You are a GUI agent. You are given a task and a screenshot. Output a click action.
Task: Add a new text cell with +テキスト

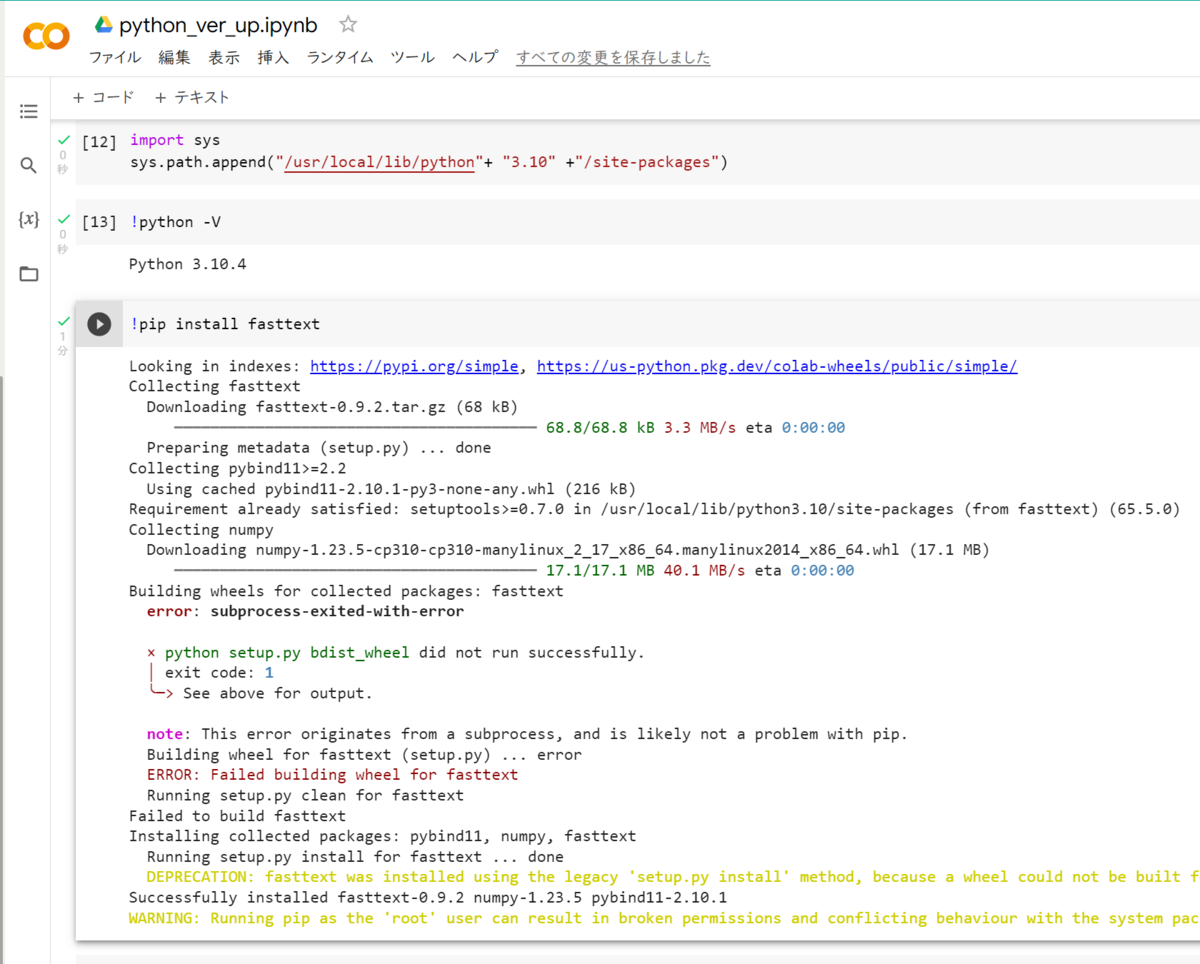pos(191,97)
